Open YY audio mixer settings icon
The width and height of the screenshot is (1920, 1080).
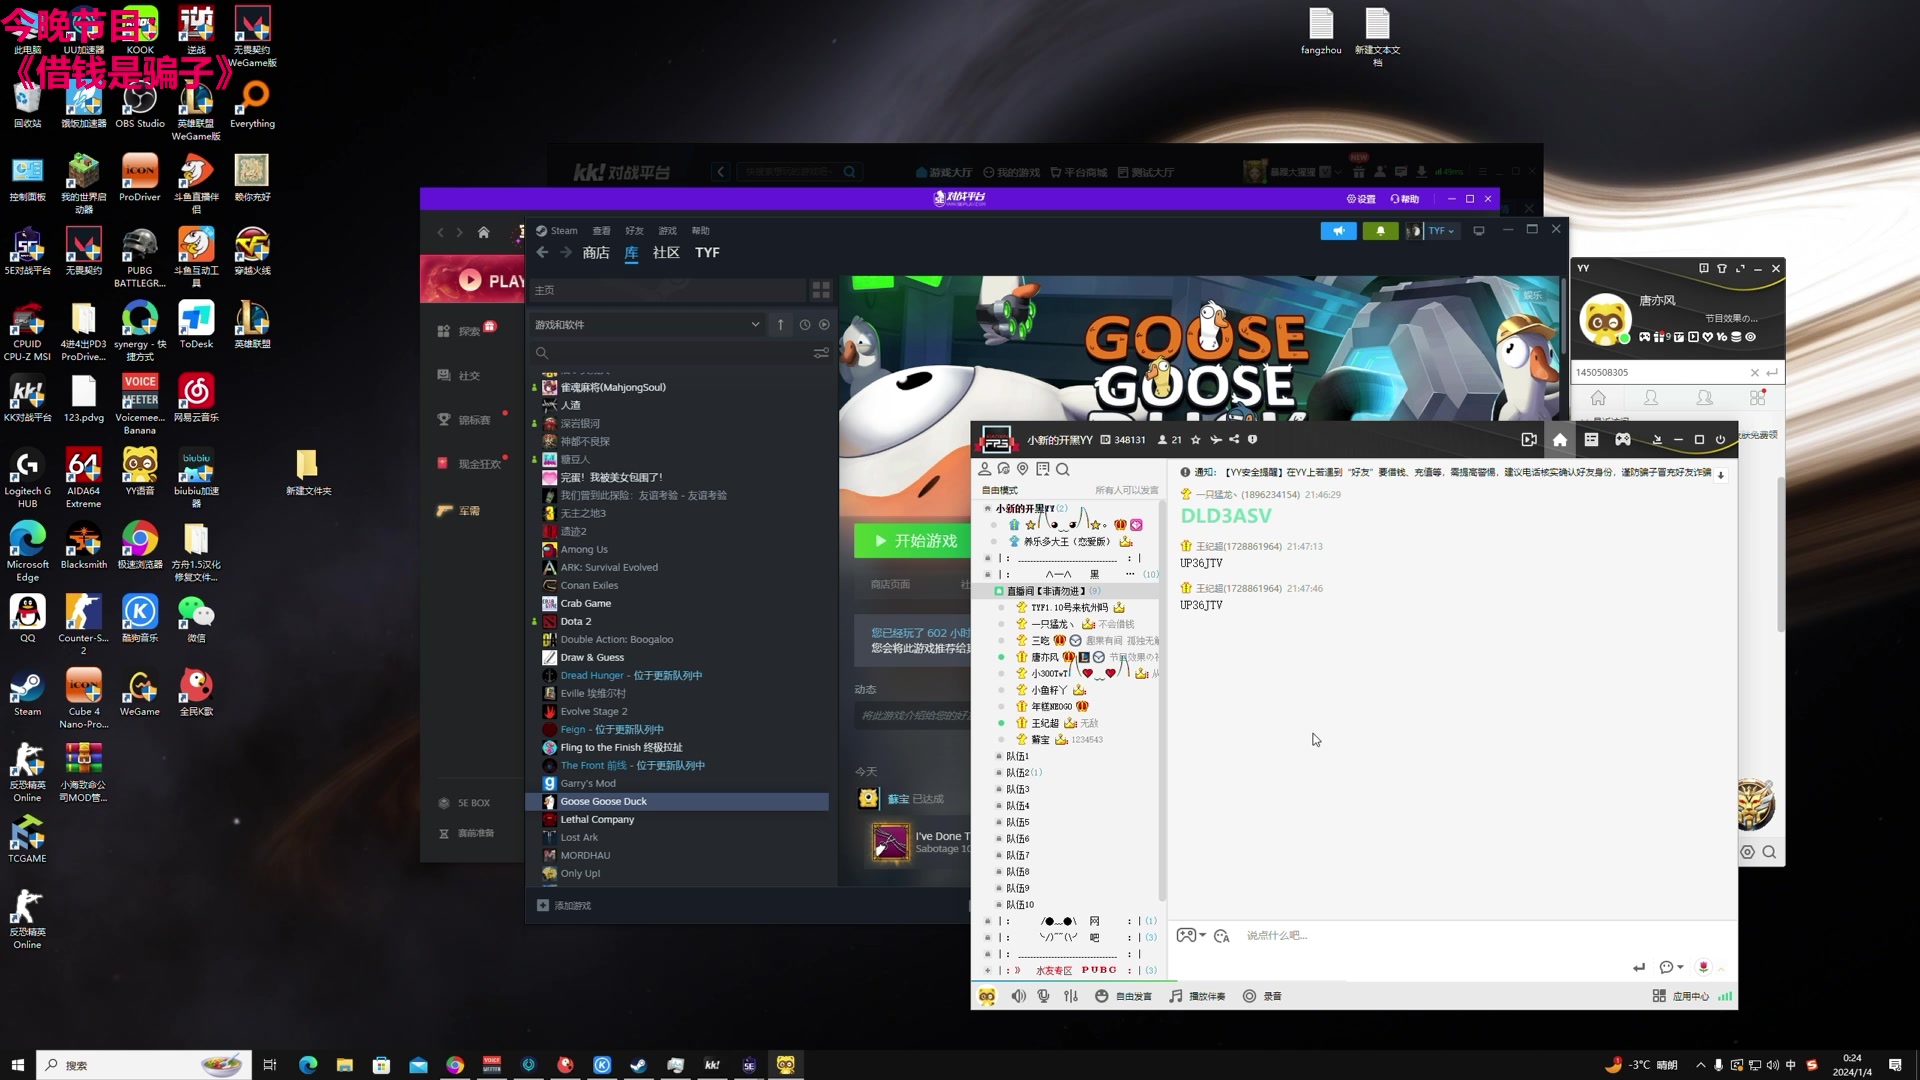1071,996
